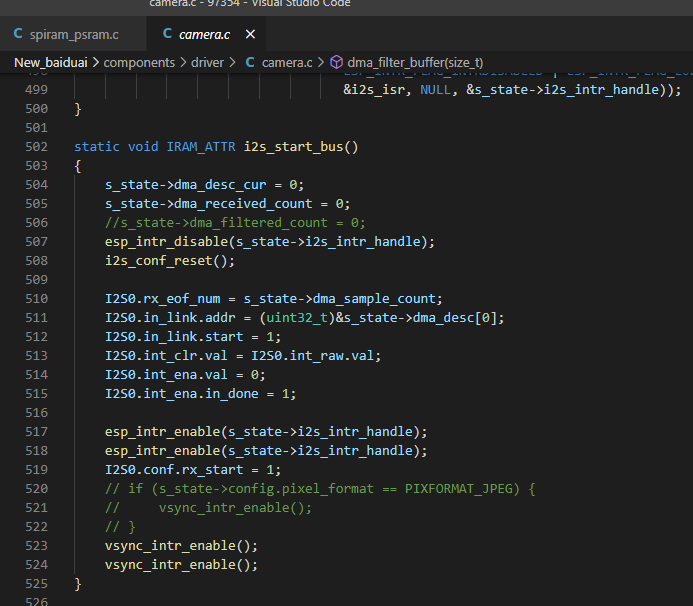Click the C file icon on spiram_psram.c tab
The width and height of the screenshot is (693, 606).
click(18, 34)
